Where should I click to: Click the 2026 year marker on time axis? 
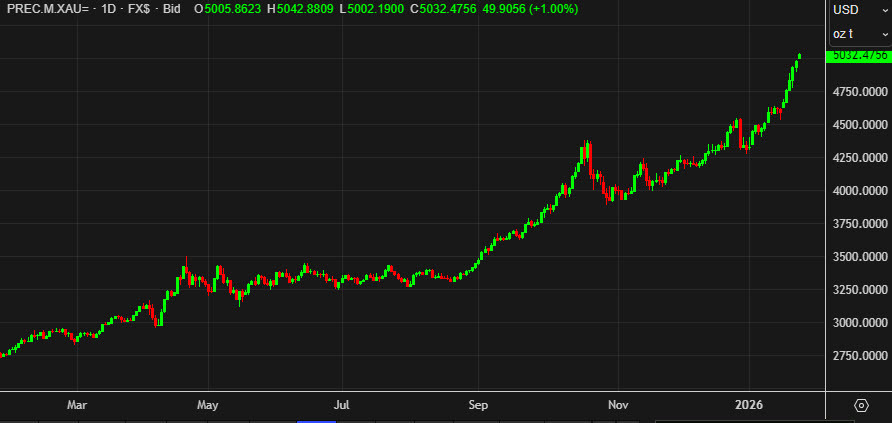pos(749,405)
